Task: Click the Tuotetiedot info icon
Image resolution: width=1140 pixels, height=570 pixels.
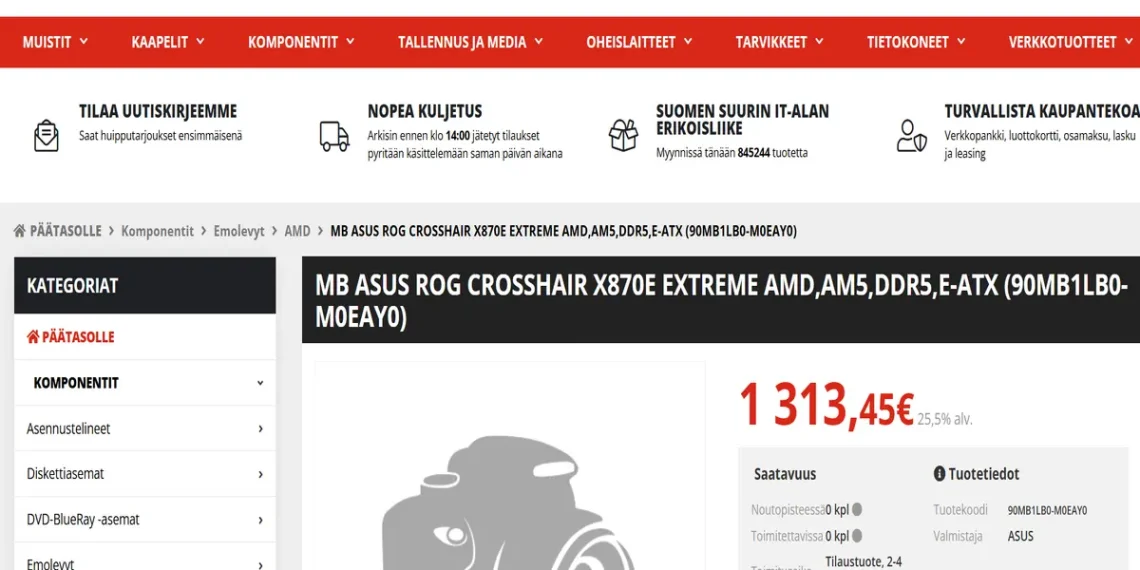Action: (939, 474)
